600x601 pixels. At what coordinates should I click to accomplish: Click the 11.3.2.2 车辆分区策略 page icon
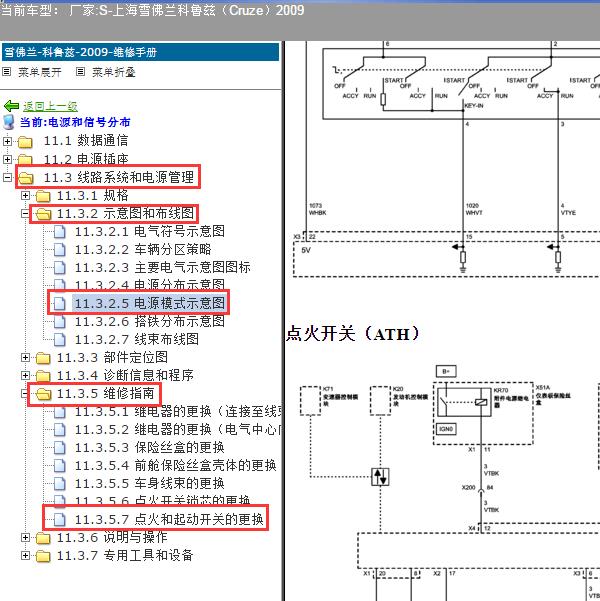[x=59, y=250]
